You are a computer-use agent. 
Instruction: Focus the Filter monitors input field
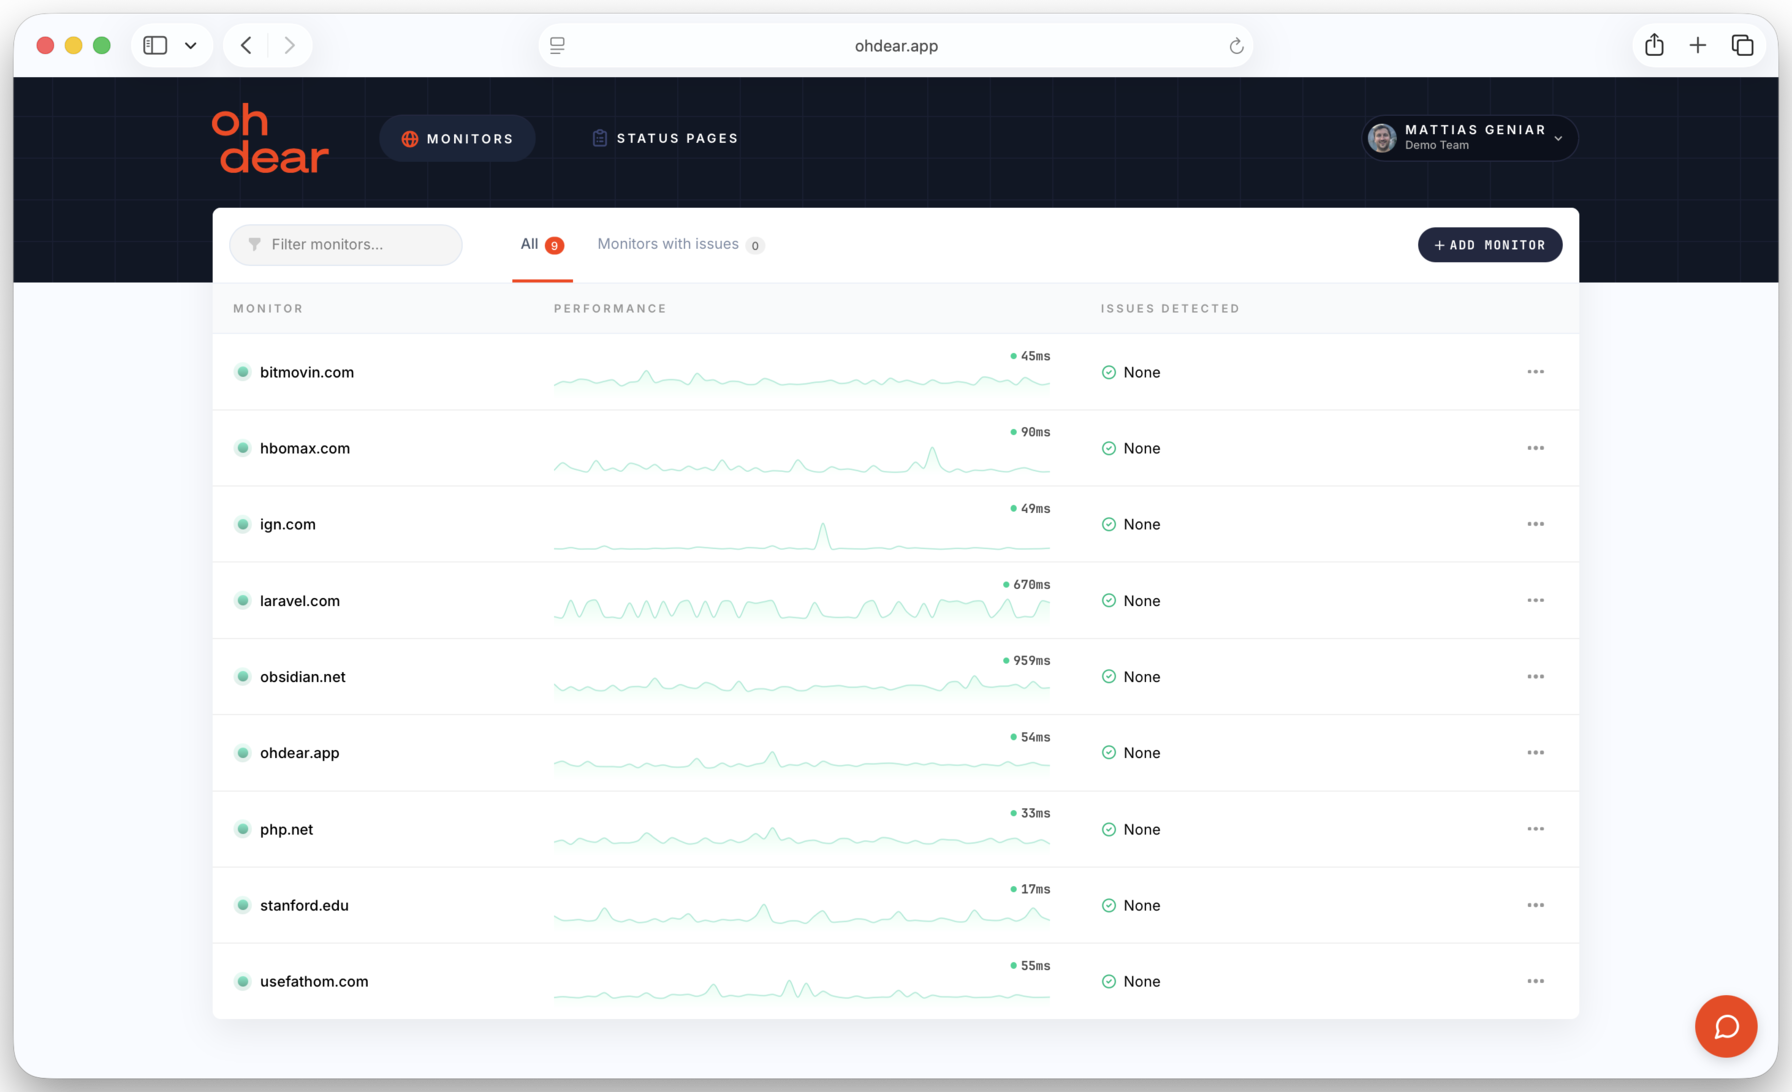point(346,245)
